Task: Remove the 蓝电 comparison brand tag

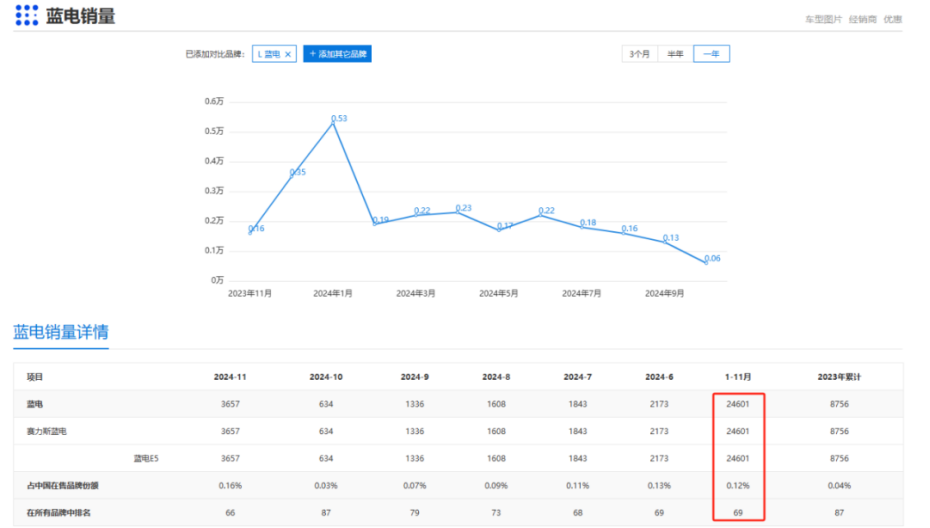Action: pos(288,55)
